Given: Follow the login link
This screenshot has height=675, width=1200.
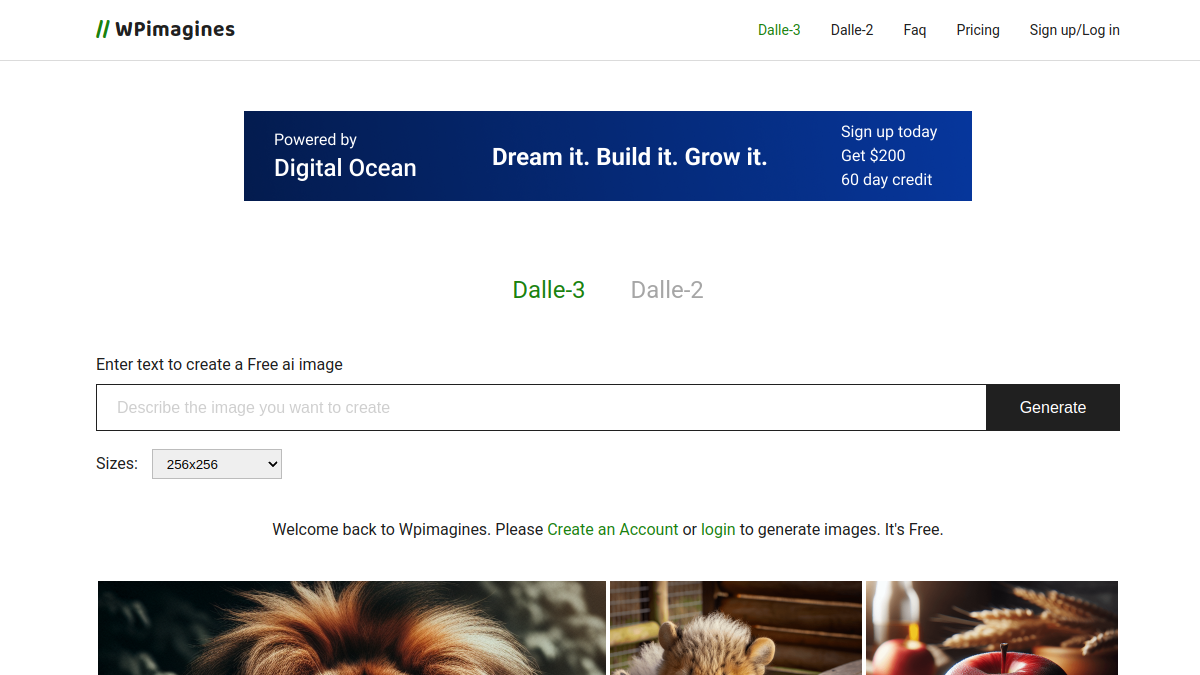Looking at the screenshot, I should tap(718, 529).
